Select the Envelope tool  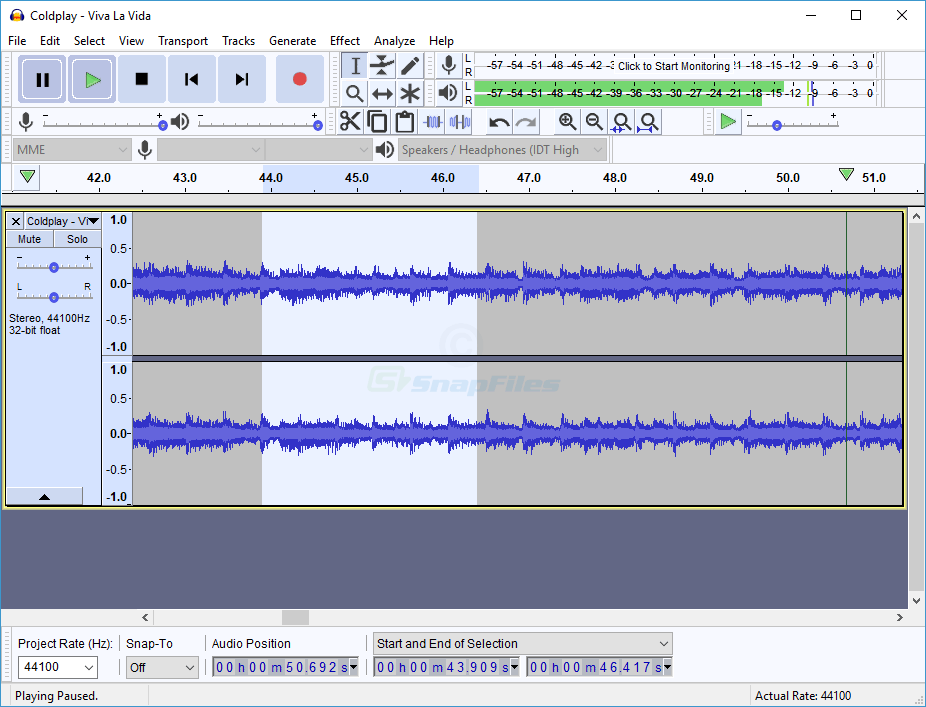[382, 65]
